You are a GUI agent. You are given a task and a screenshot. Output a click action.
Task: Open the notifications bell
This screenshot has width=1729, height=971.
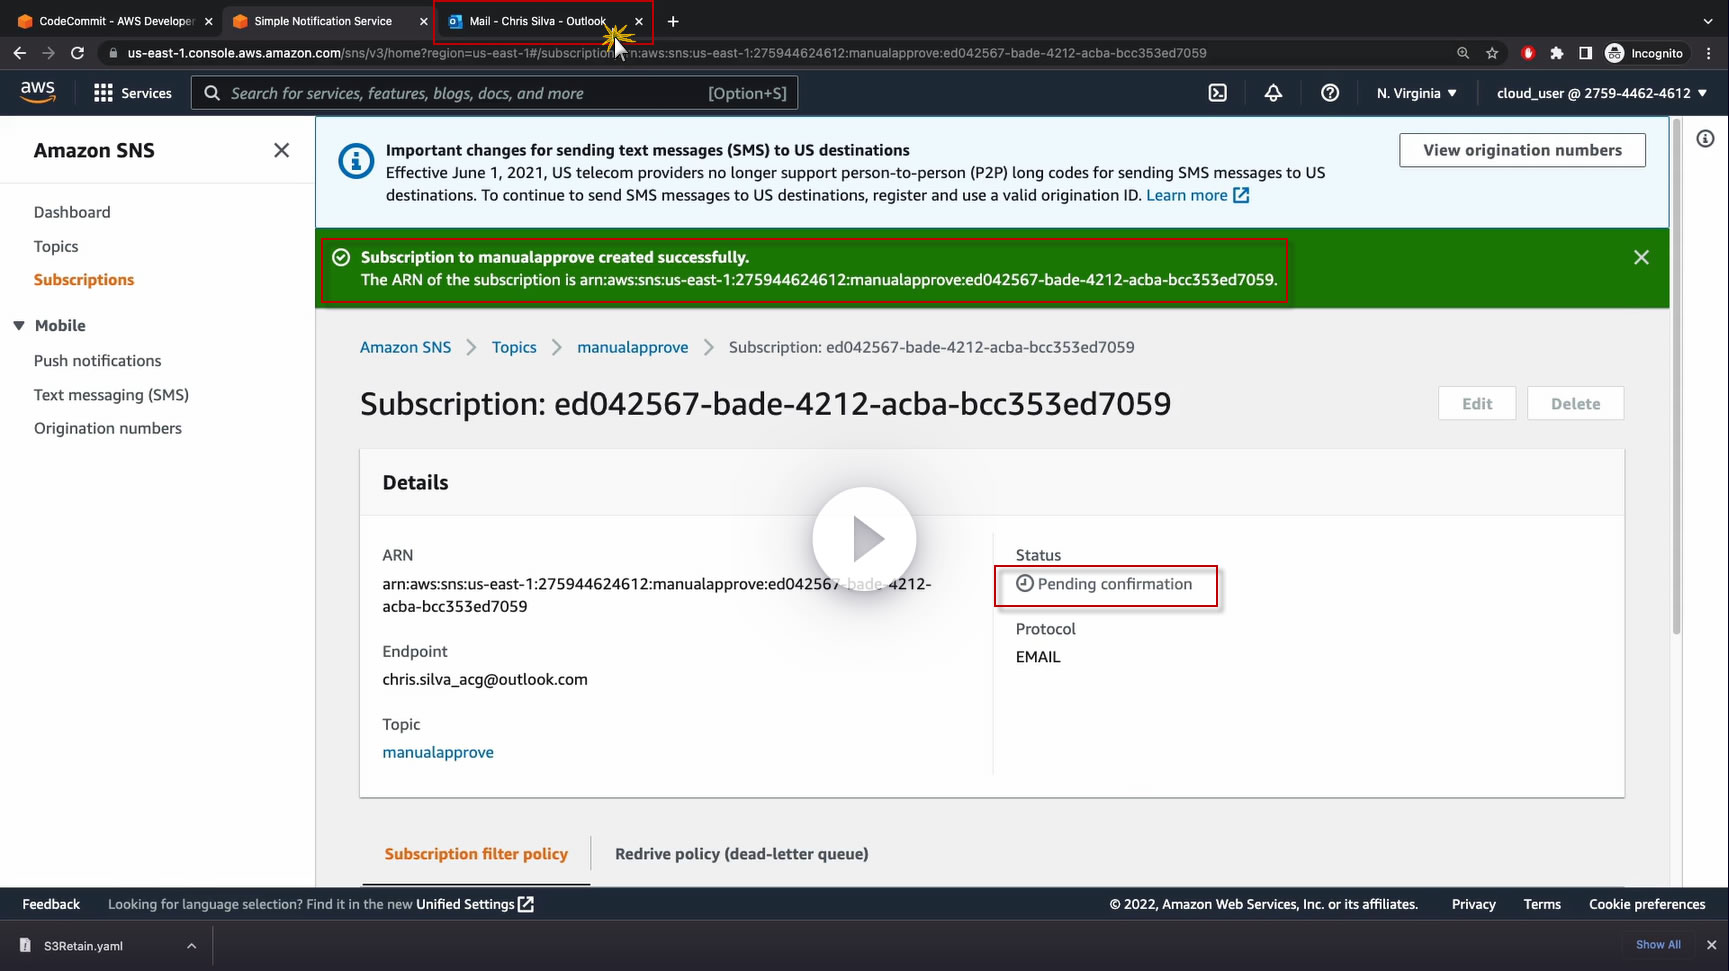1273,93
